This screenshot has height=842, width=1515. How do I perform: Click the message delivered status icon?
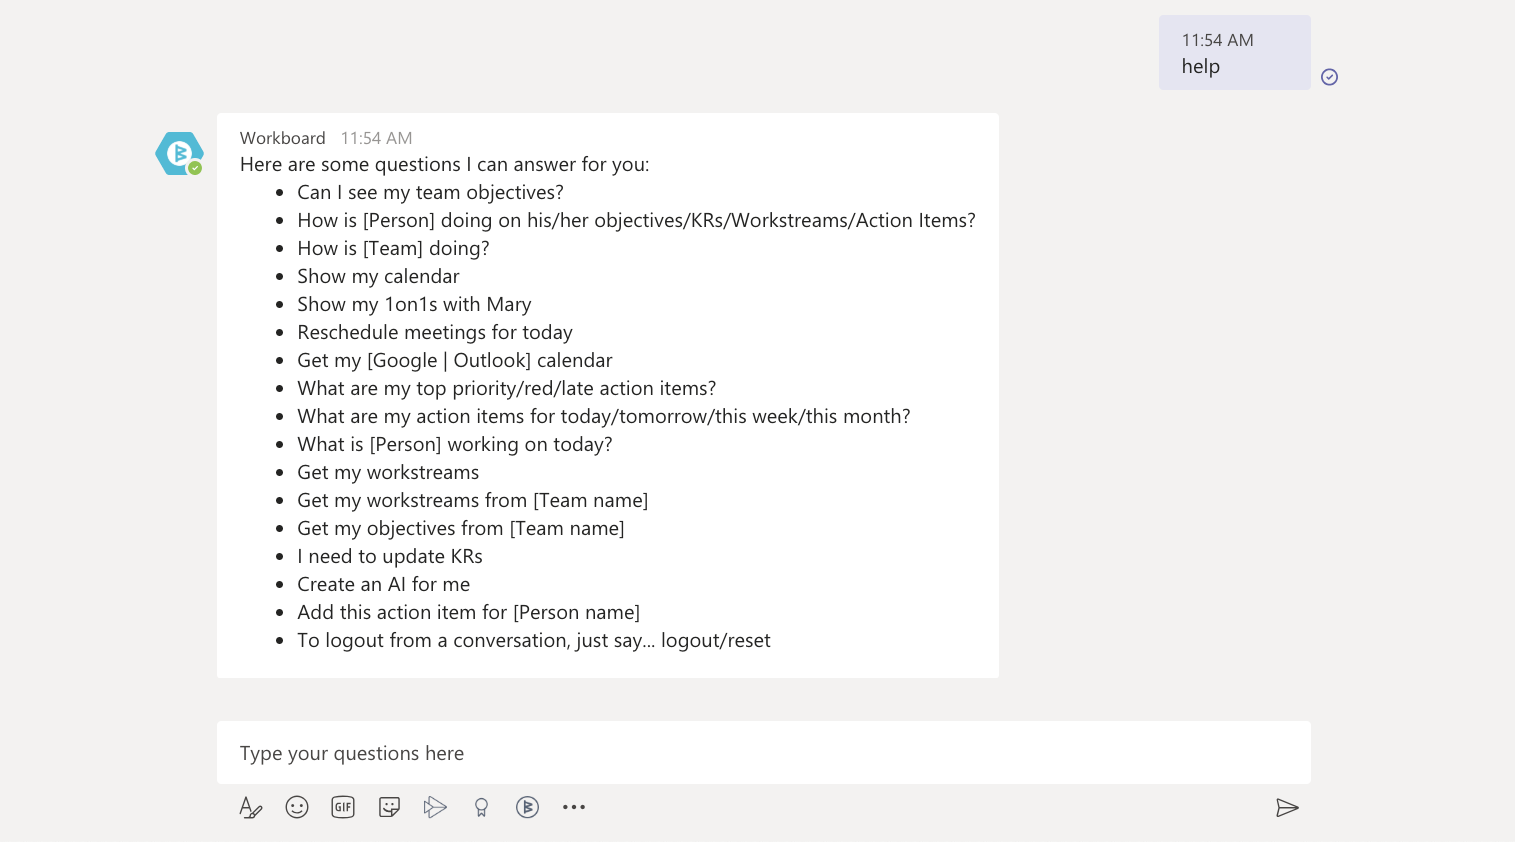click(x=1329, y=77)
